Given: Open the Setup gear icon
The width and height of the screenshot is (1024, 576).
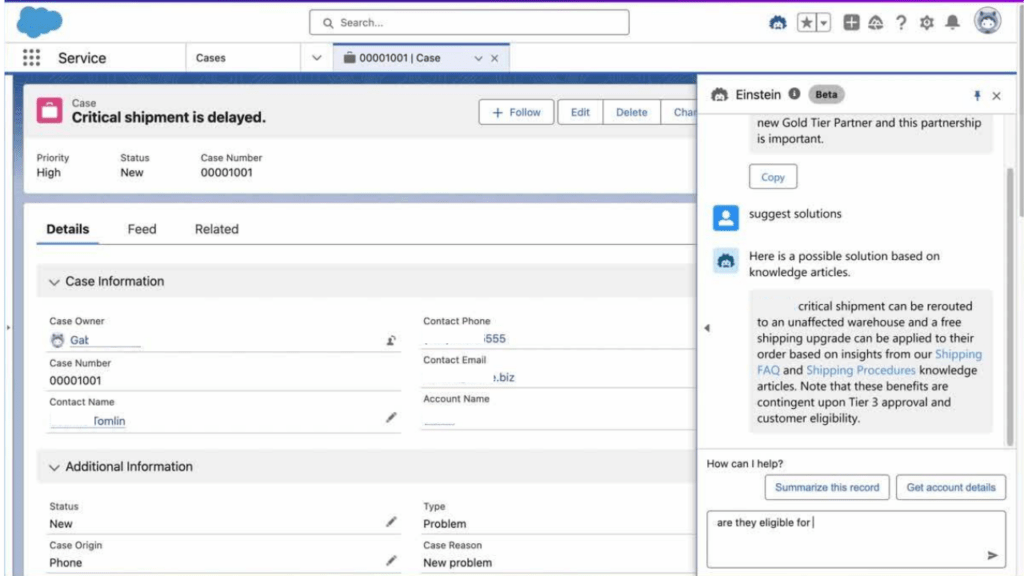Looking at the screenshot, I should pos(927,23).
